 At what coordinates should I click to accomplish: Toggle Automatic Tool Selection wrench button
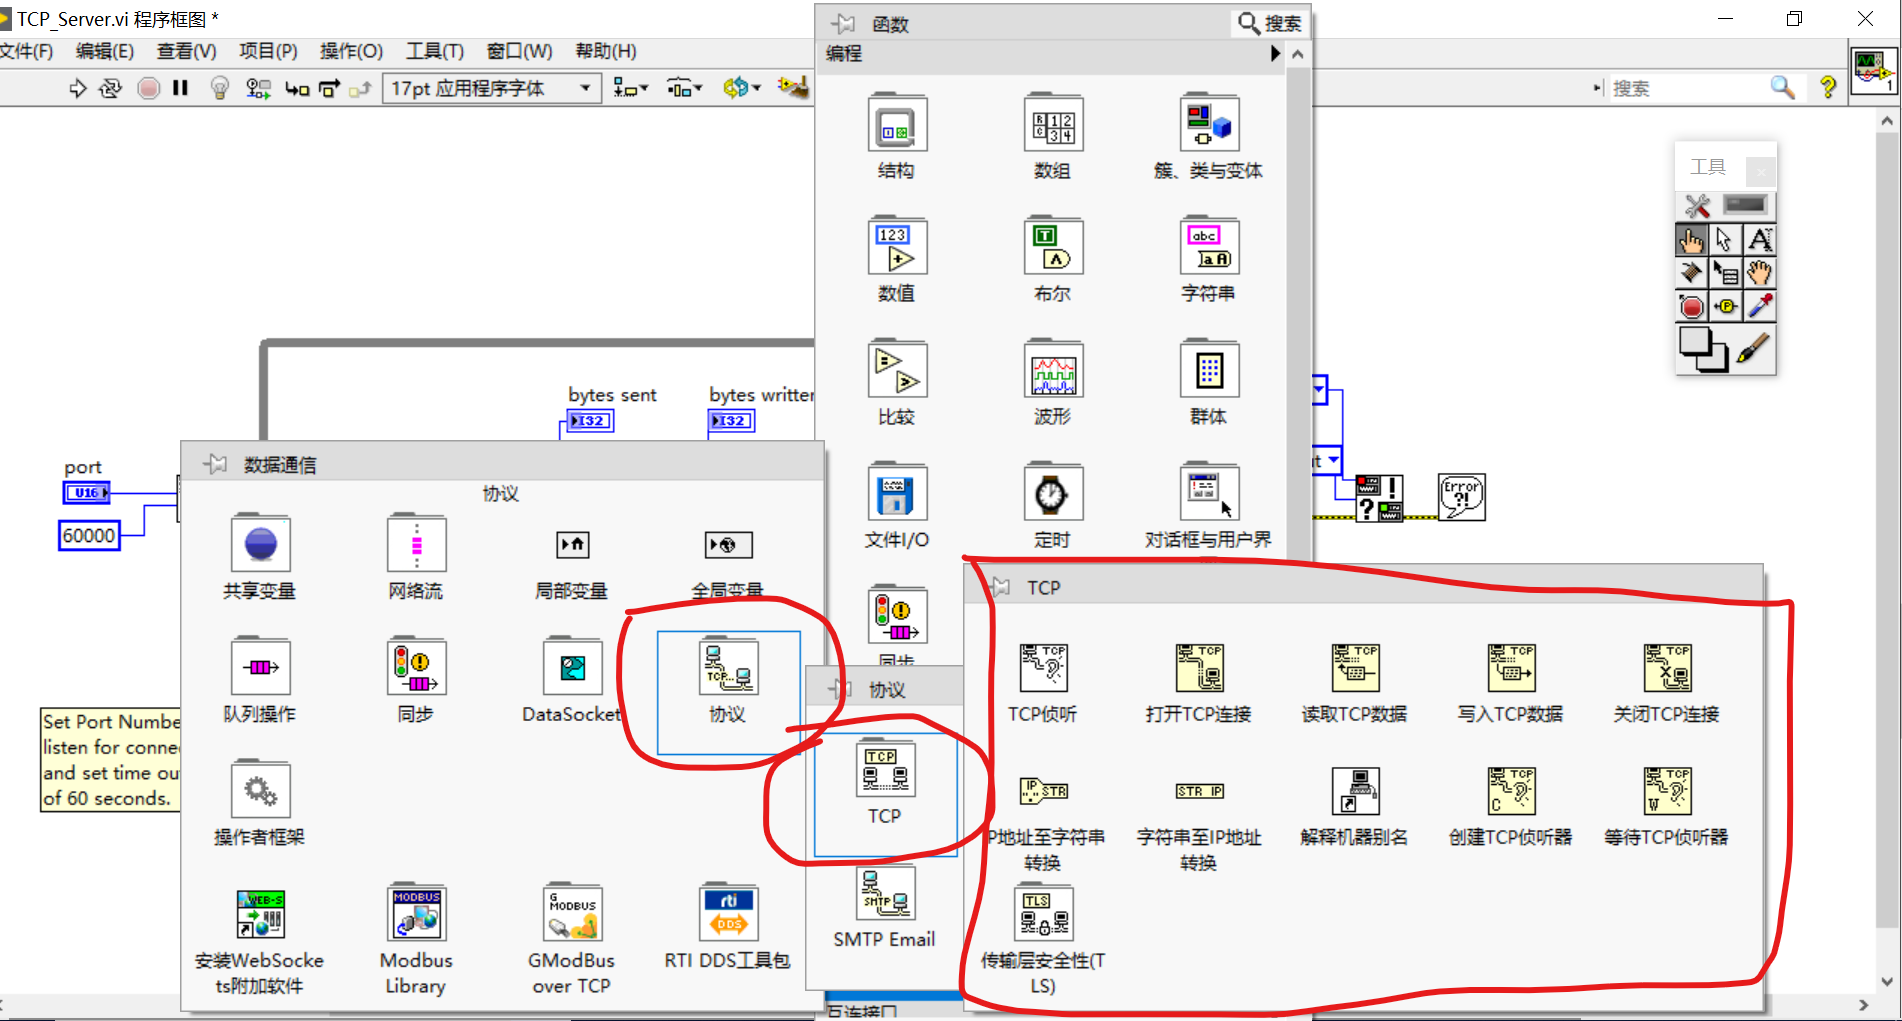point(1697,206)
